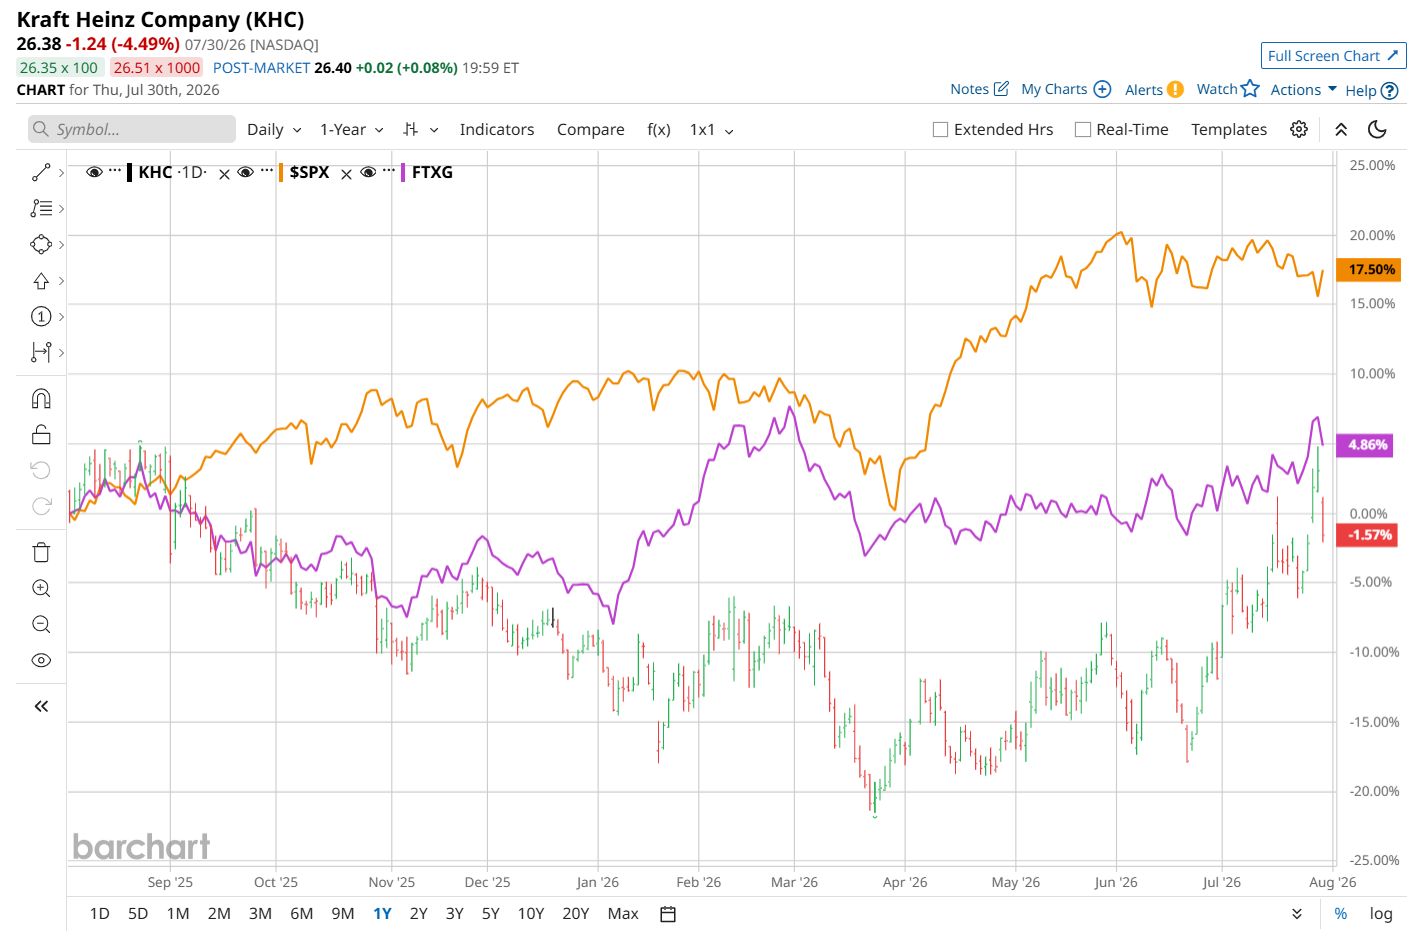
Task: Open the KHC series options ellipsis
Action: point(115,170)
